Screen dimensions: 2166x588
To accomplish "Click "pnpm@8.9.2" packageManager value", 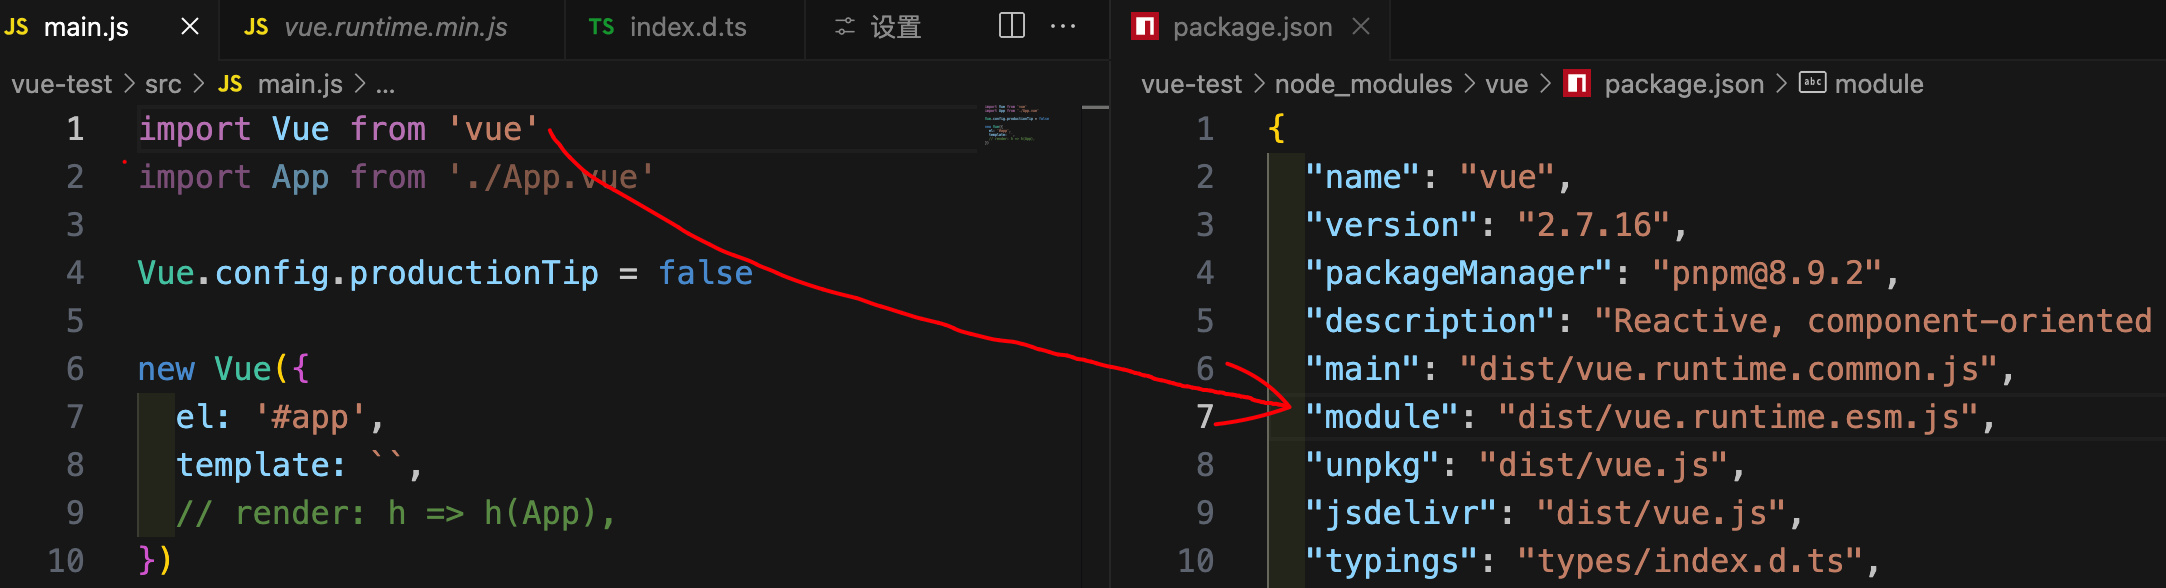I will coord(1767,273).
